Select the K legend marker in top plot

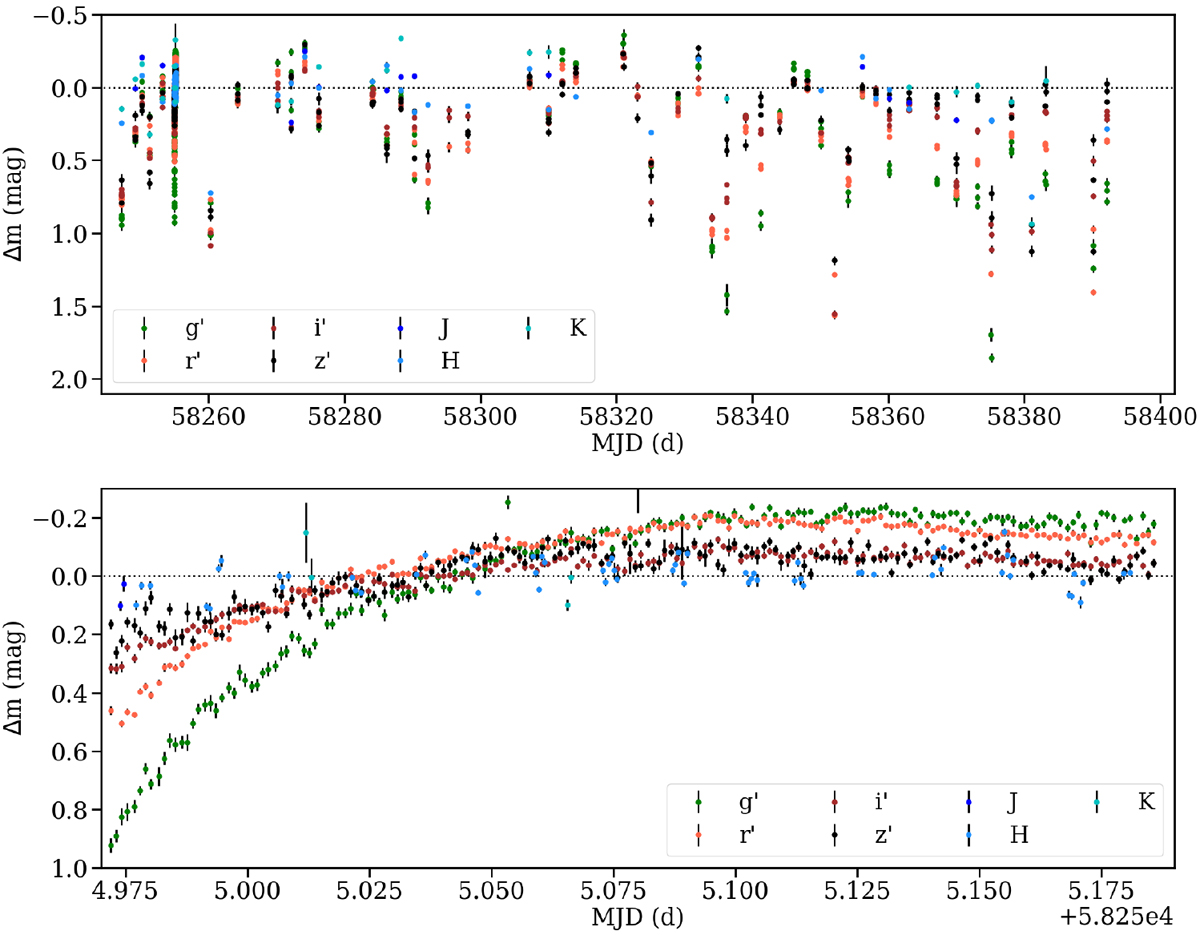[x=529, y=328]
